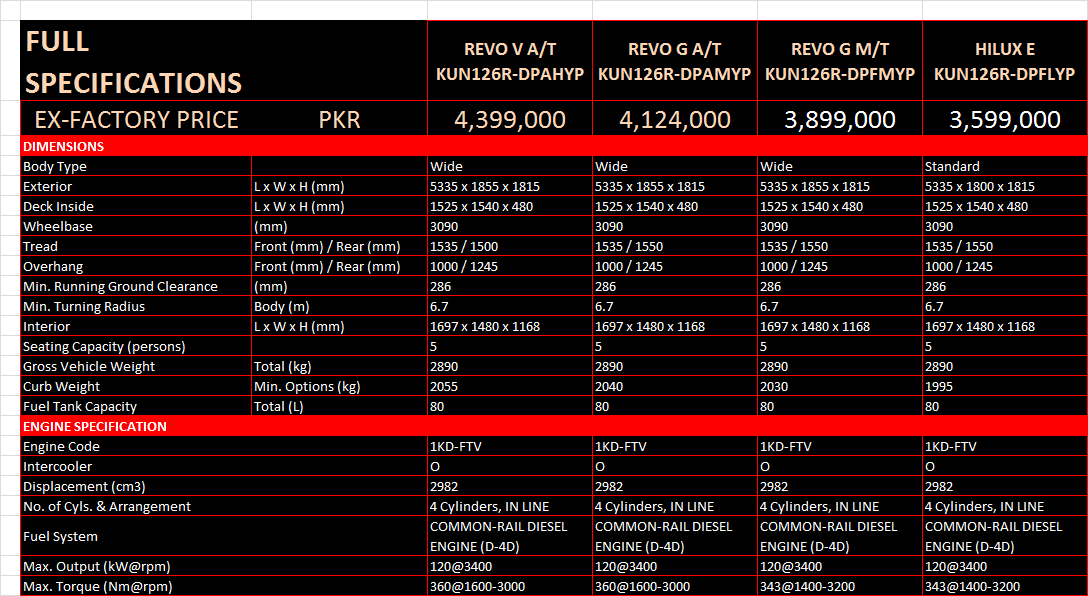Viewport: 1088px width, 596px height.
Task: Click the REVO G M/T column header
Action: coord(840,60)
